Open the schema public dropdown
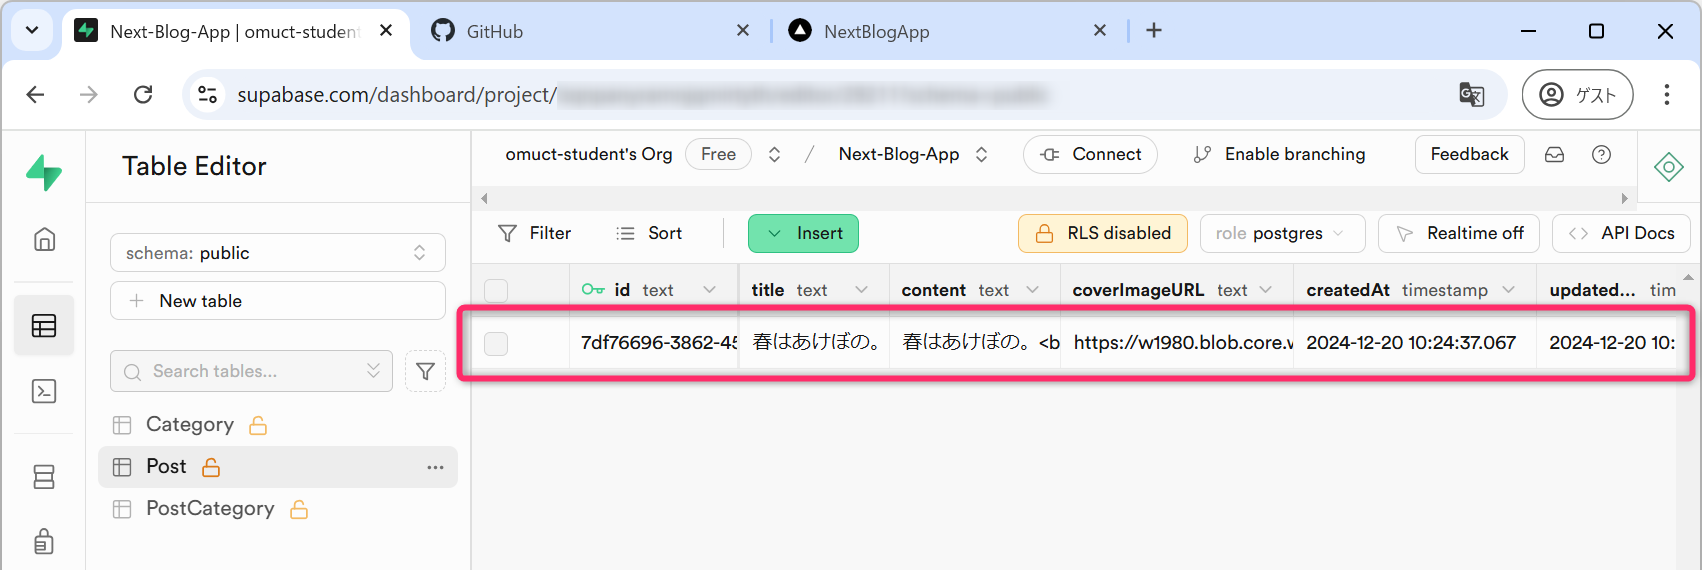The width and height of the screenshot is (1702, 570). (x=277, y=253)
